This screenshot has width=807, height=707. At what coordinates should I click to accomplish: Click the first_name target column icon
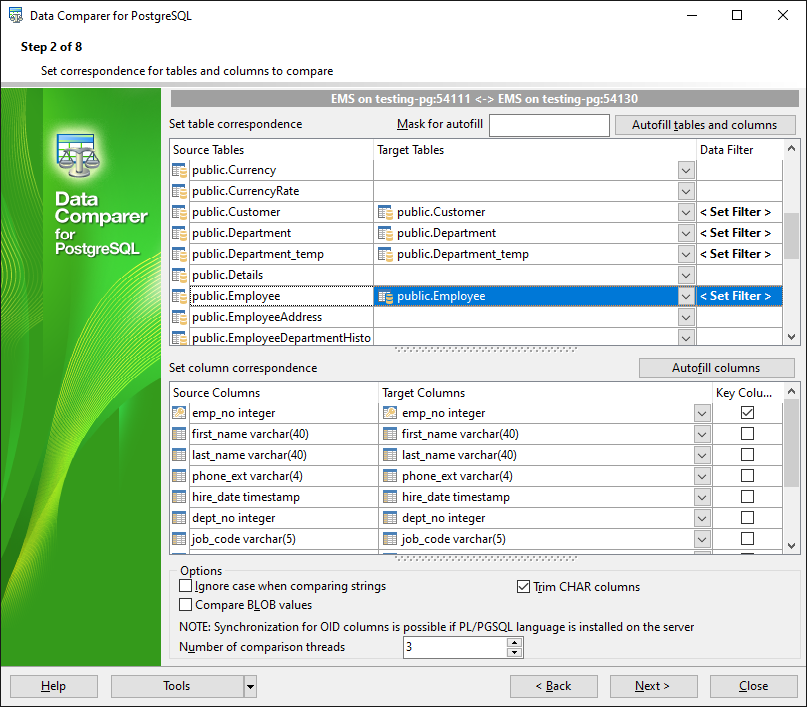[390, 434]
